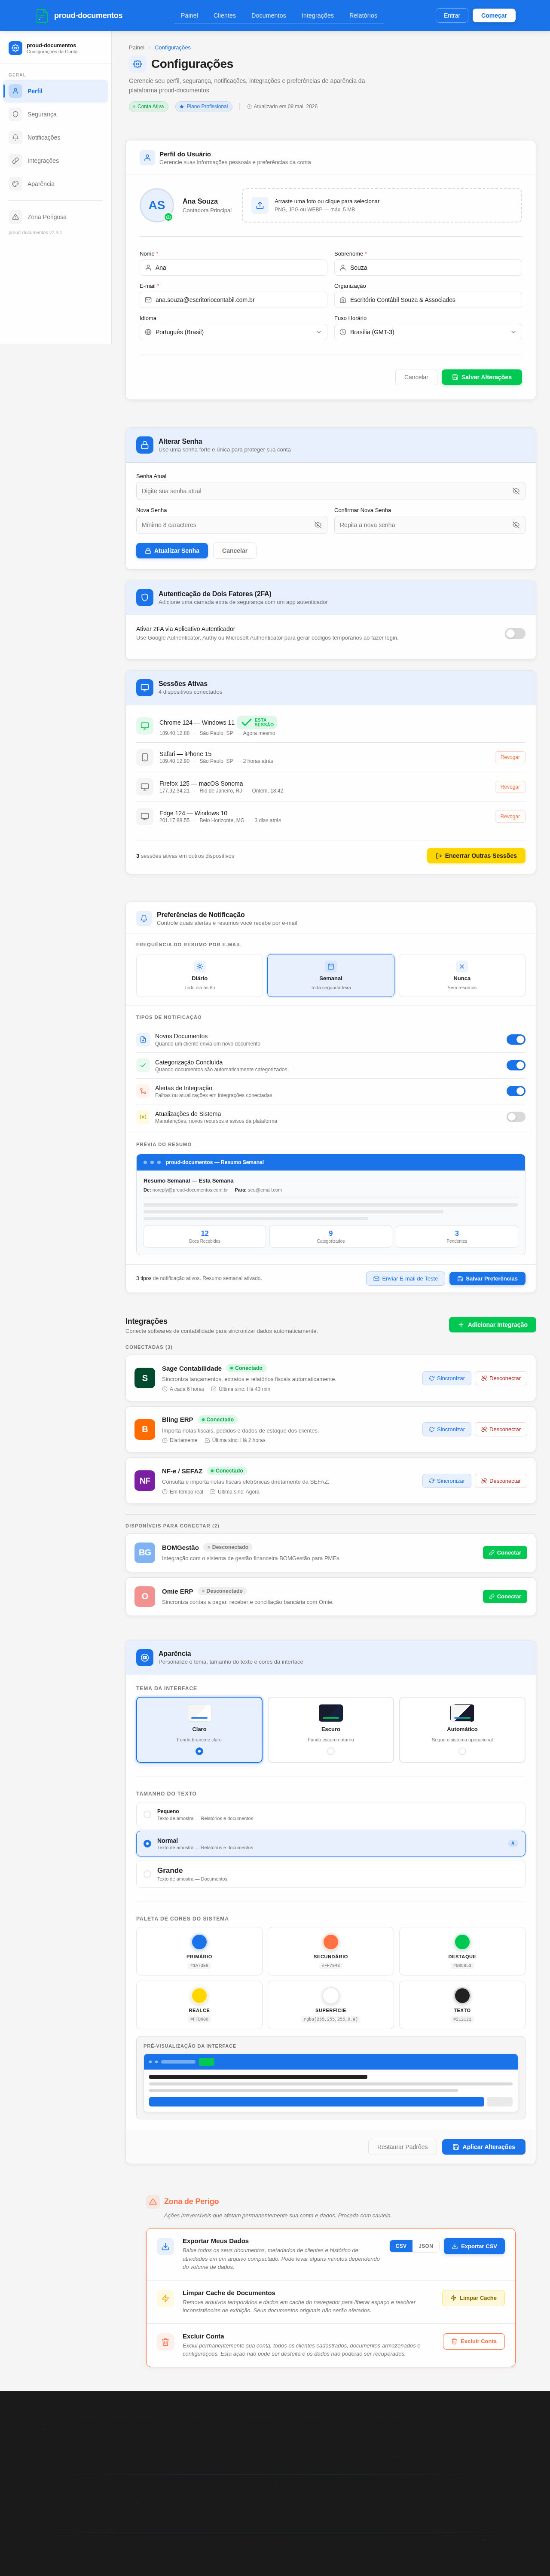Screen dimensions: 550x2576
Task: Click the shield icon of 2FA section
Action: [x=145, y=597]
